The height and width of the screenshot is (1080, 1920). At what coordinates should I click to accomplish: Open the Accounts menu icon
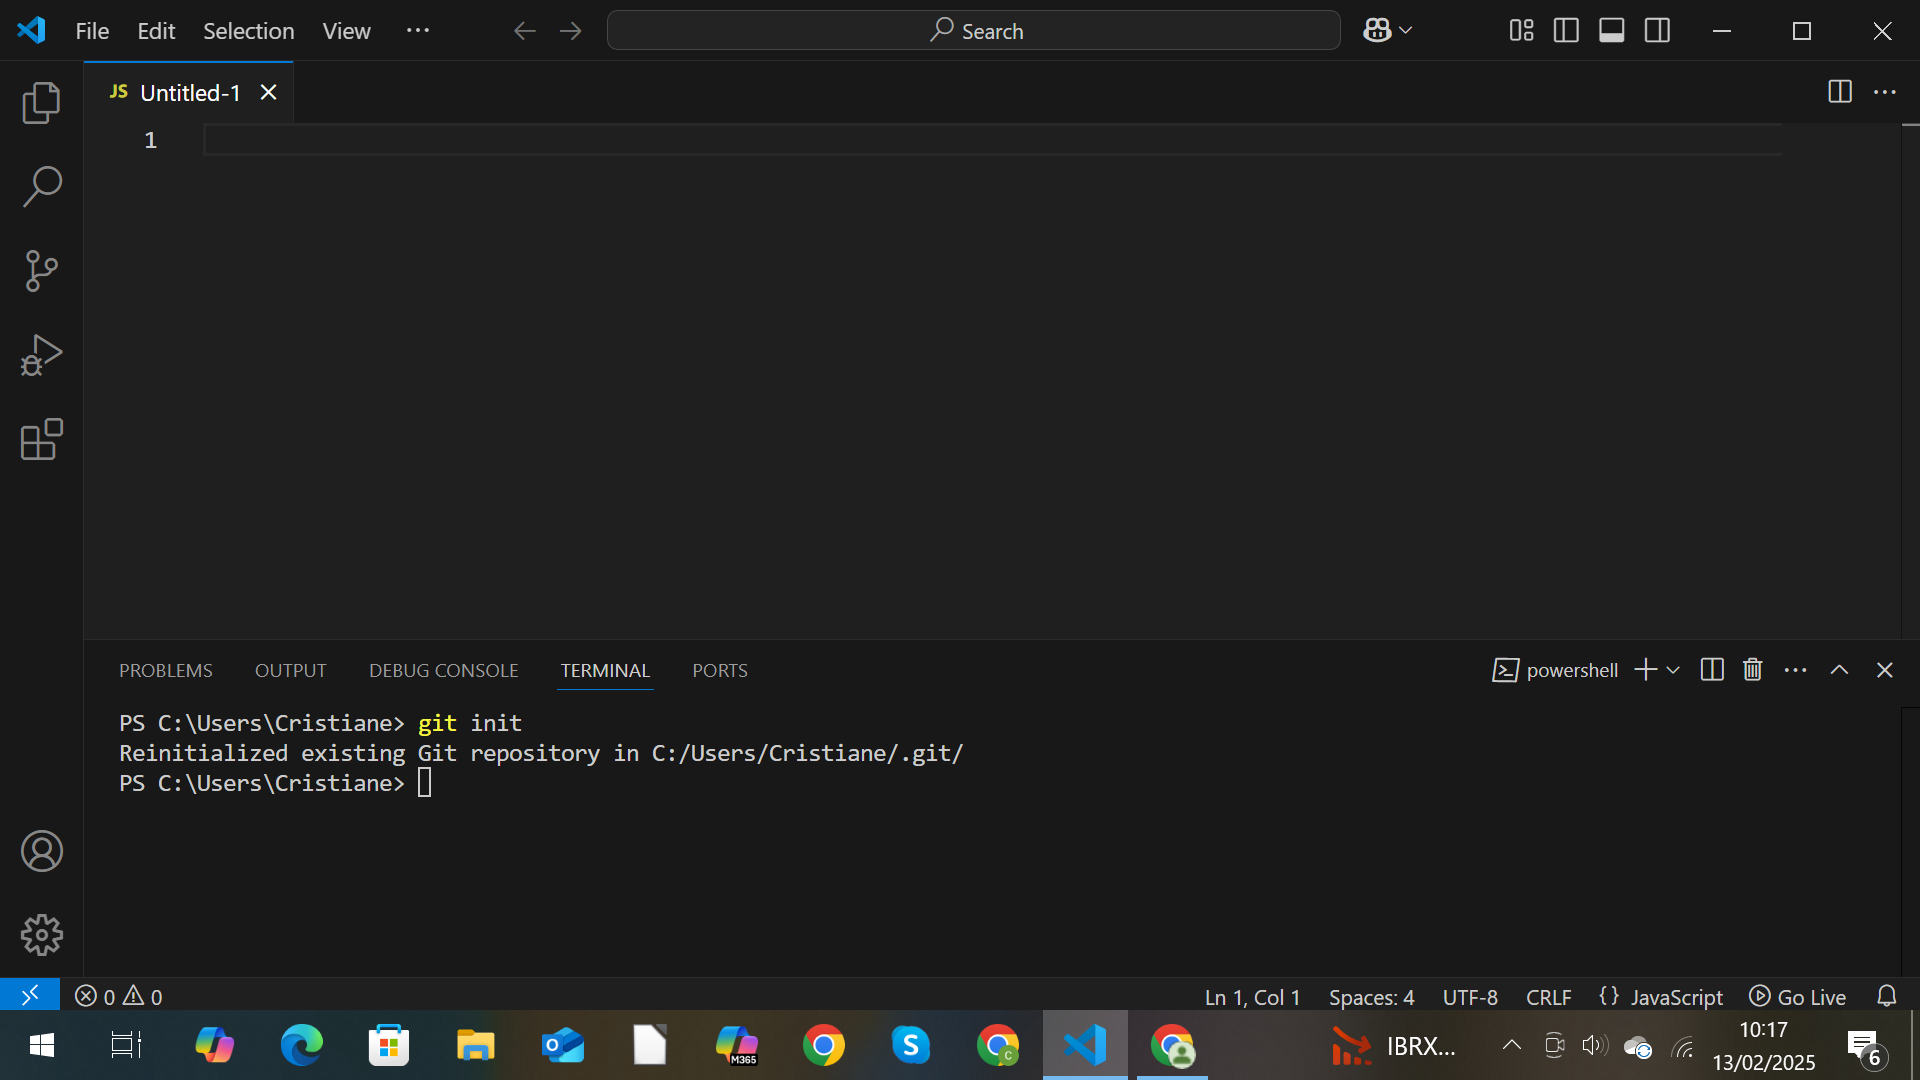pos(41,851)
